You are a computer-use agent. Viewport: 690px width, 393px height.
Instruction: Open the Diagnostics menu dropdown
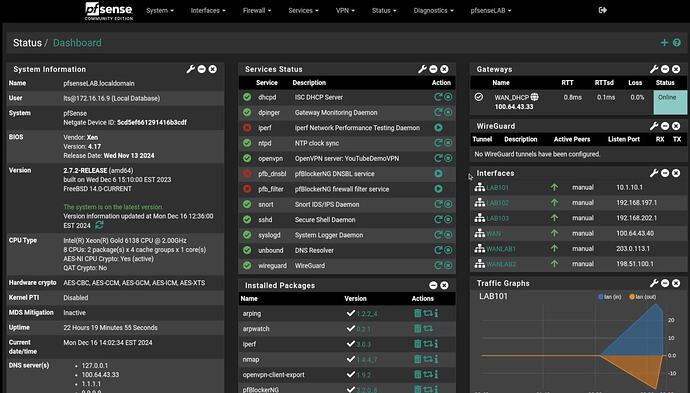coord(433,11)
